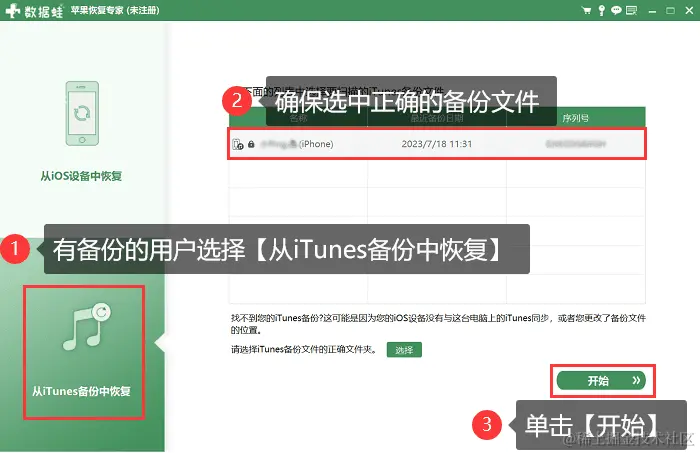Maximize the application window

[671, 11]
